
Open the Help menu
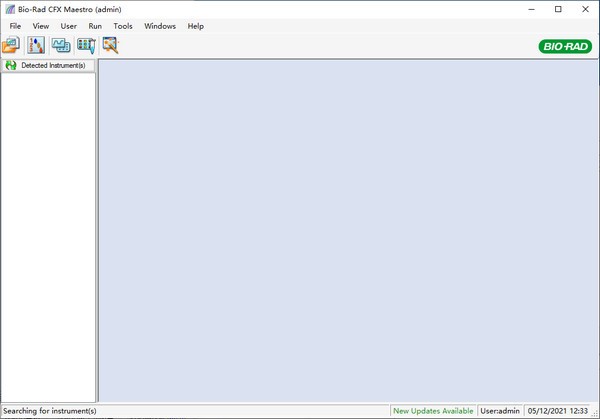[195, 26]
